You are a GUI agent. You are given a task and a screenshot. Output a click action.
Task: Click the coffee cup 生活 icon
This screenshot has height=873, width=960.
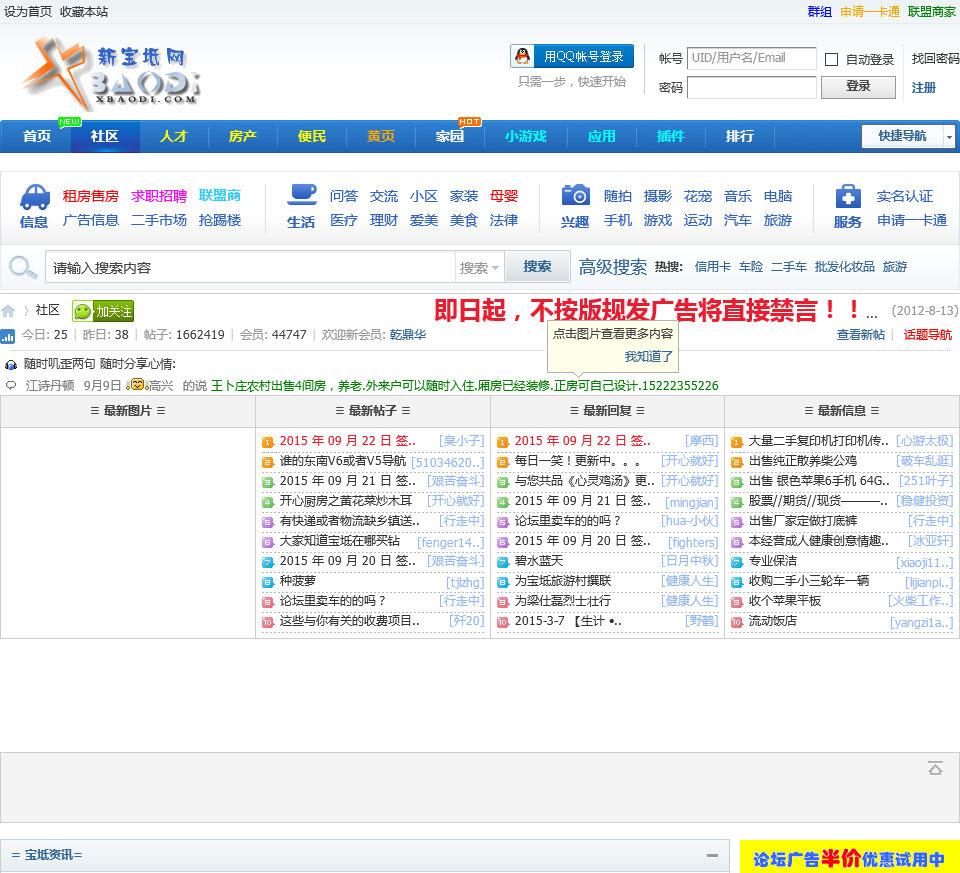tap(301, 195)
